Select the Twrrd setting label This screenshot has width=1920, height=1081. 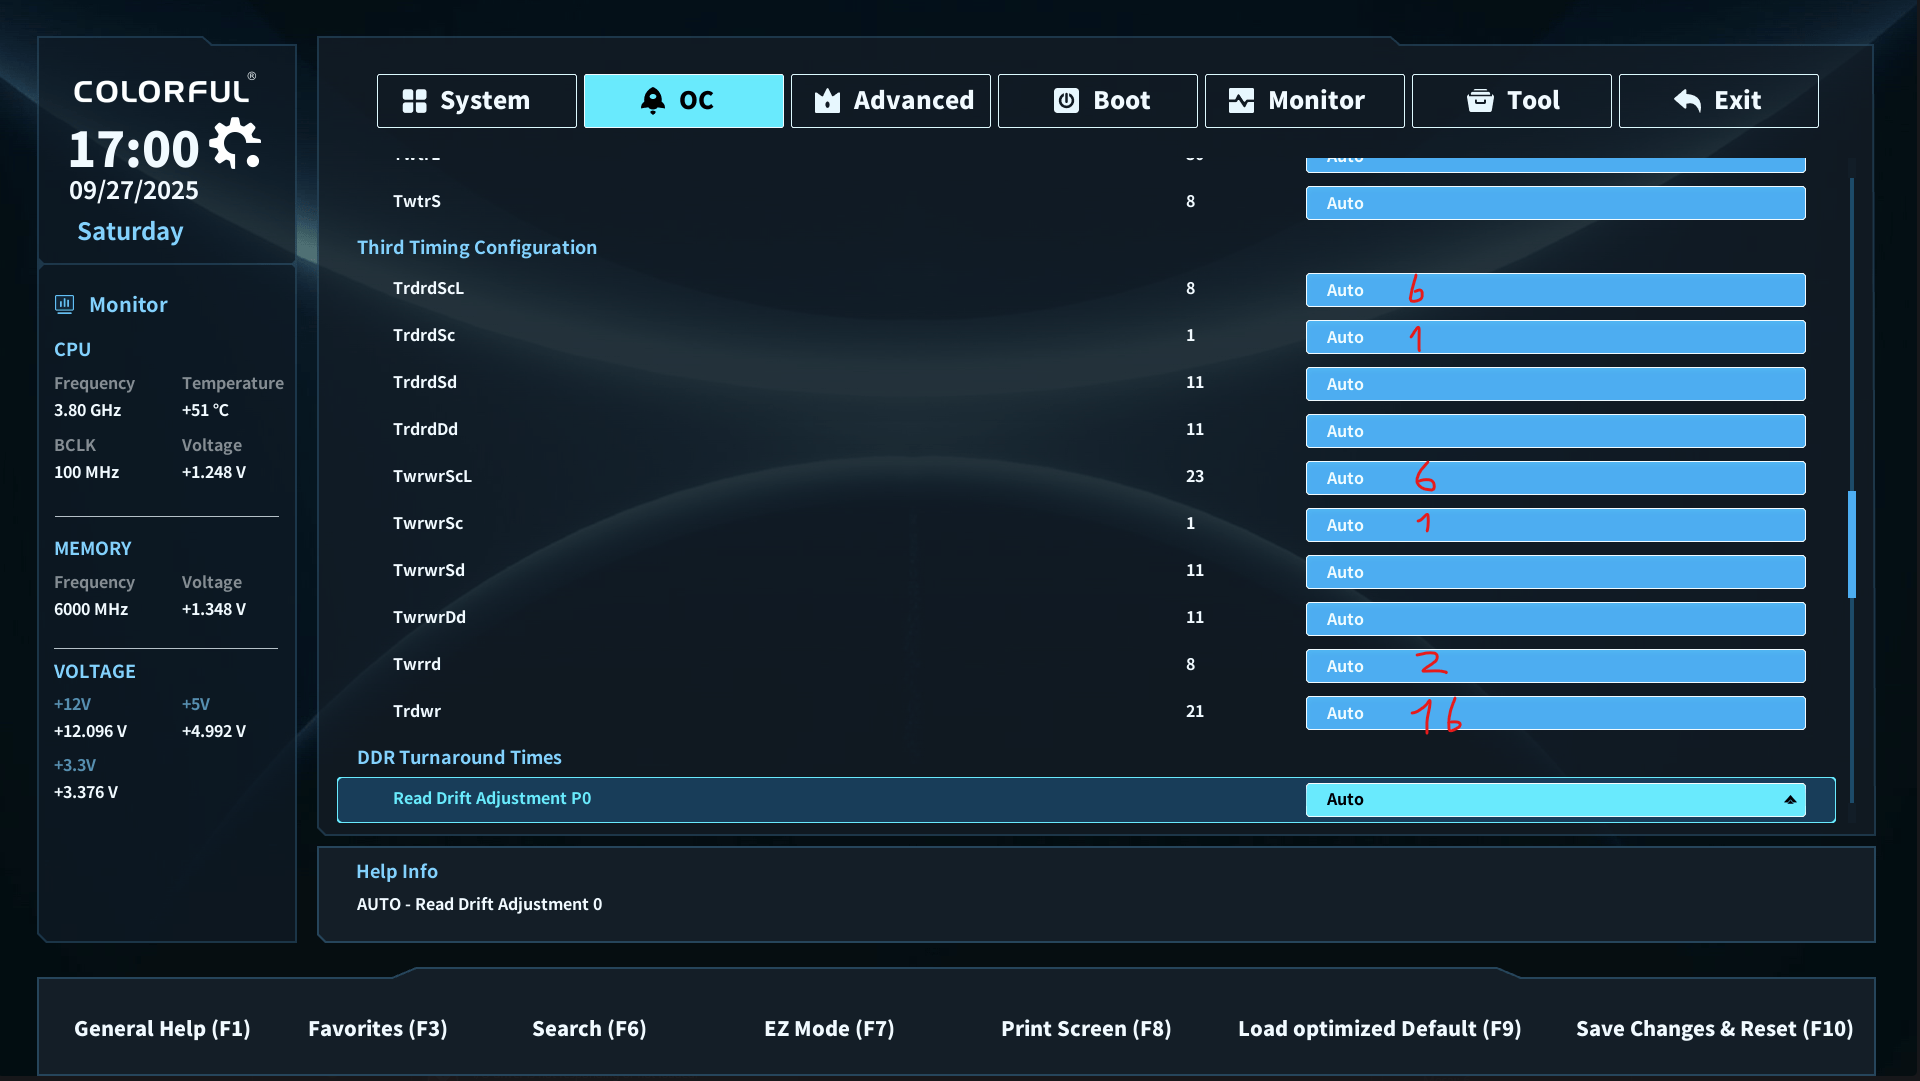click(x=417, y=664)
